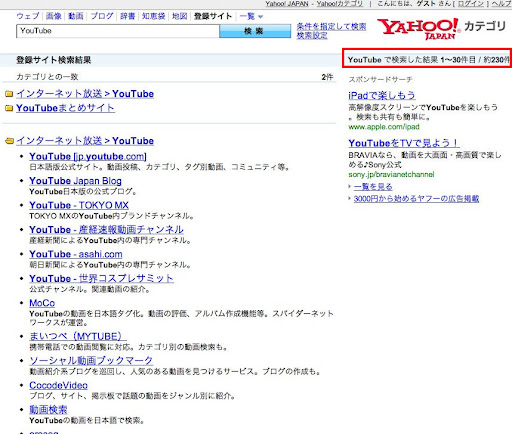512x434 pixels.
Task: Switch to the 辞書 search tab
Action: coord(127,16)
